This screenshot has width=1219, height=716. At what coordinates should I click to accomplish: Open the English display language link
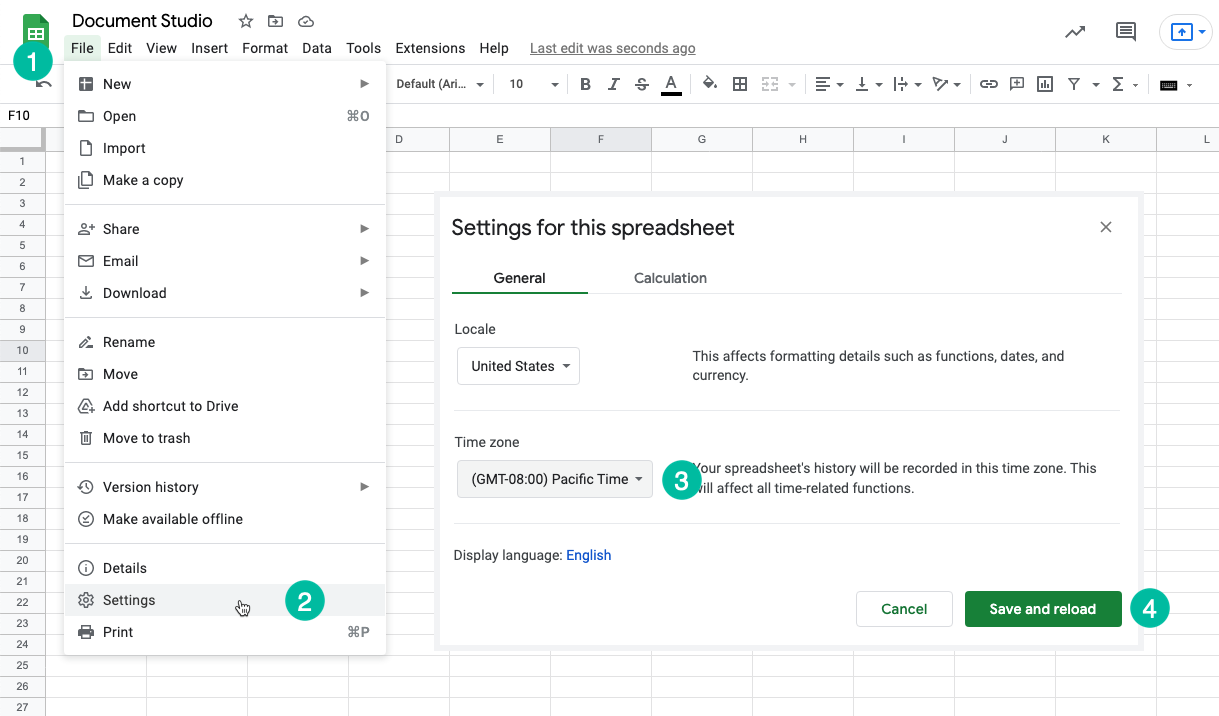[588, 555]
